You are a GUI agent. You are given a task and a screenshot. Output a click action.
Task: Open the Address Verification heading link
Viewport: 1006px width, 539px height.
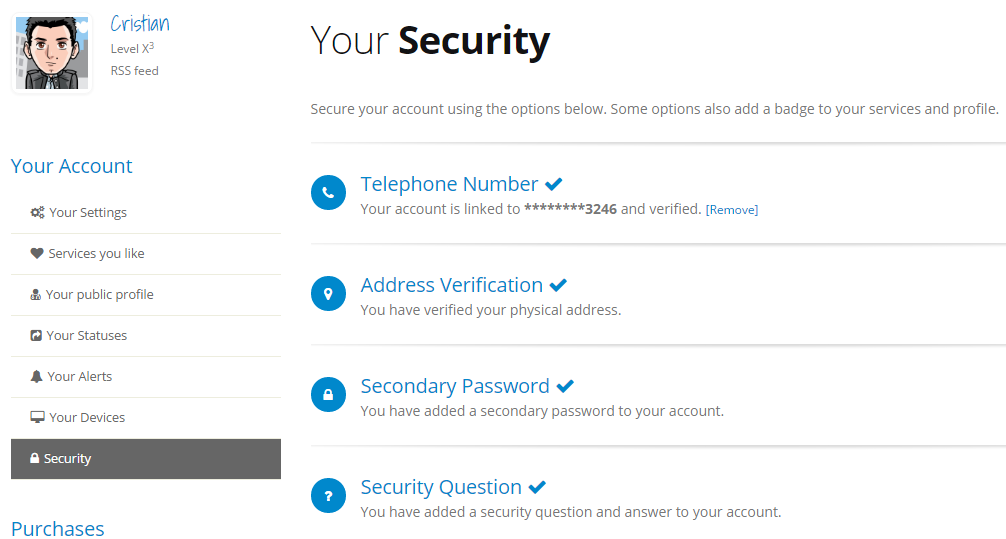tap(451, 285)
